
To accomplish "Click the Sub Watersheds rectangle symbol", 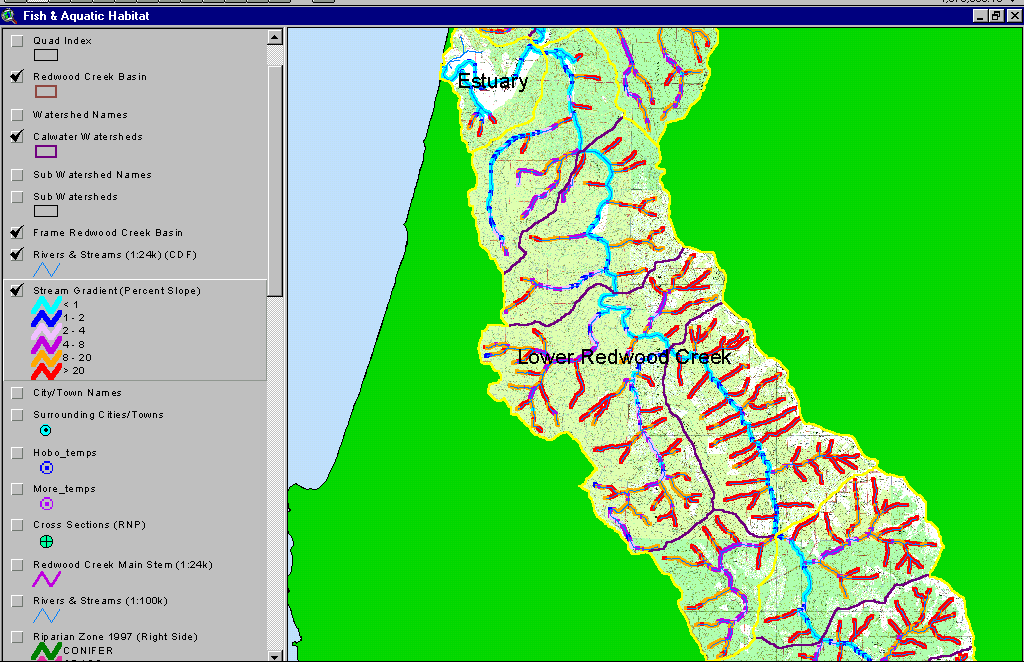I will pos(46,211).
